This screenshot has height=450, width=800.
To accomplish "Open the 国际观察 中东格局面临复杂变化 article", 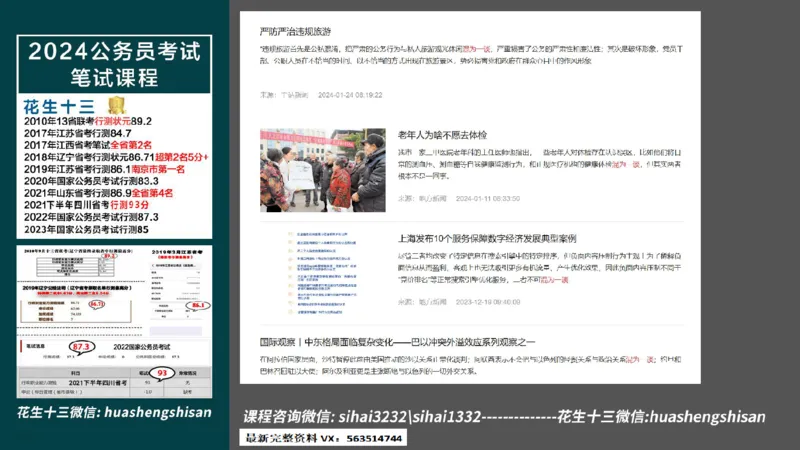I will [x=397, y=342].
